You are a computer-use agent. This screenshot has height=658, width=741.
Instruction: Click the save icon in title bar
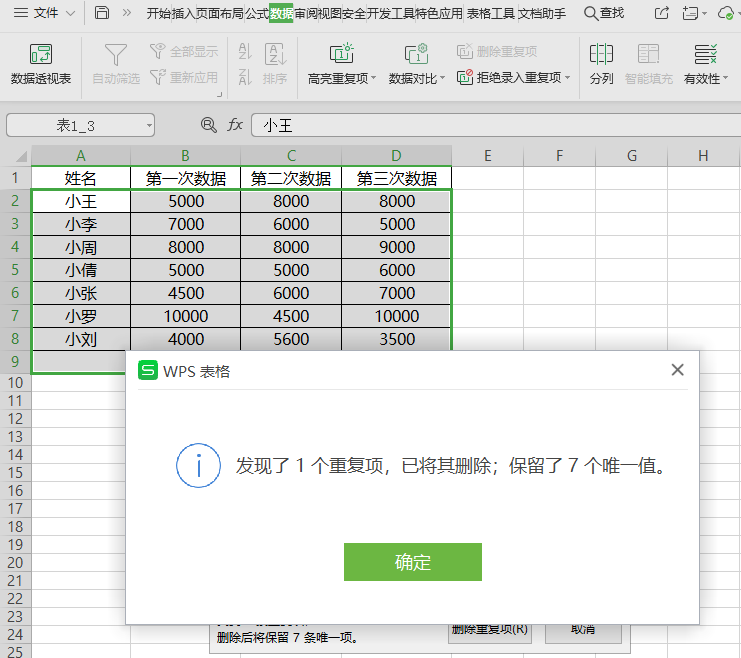click(x=102, y=13)
